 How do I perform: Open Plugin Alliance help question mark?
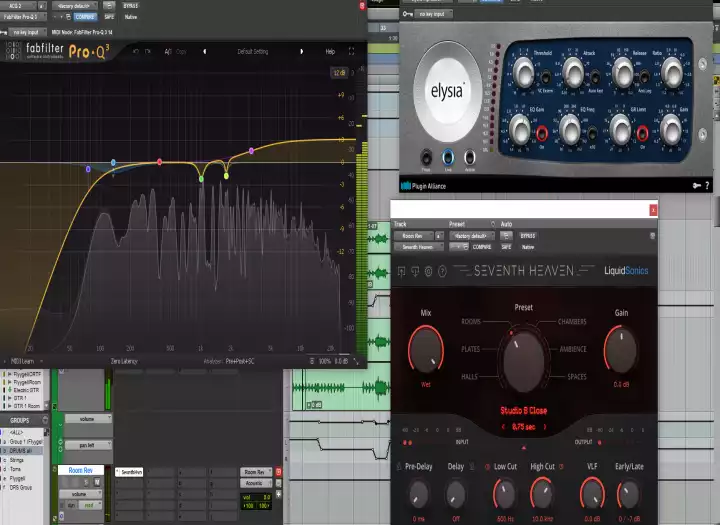[707, 186]
